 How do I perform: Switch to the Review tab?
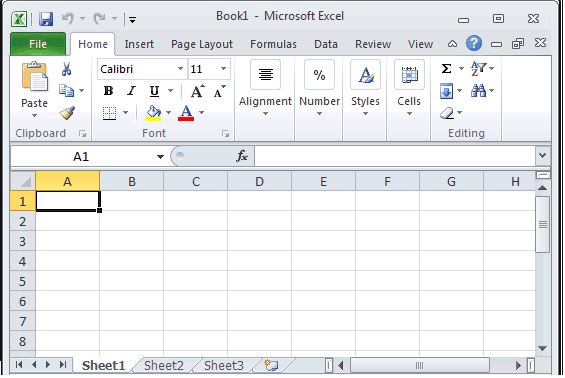pos(373,44)
